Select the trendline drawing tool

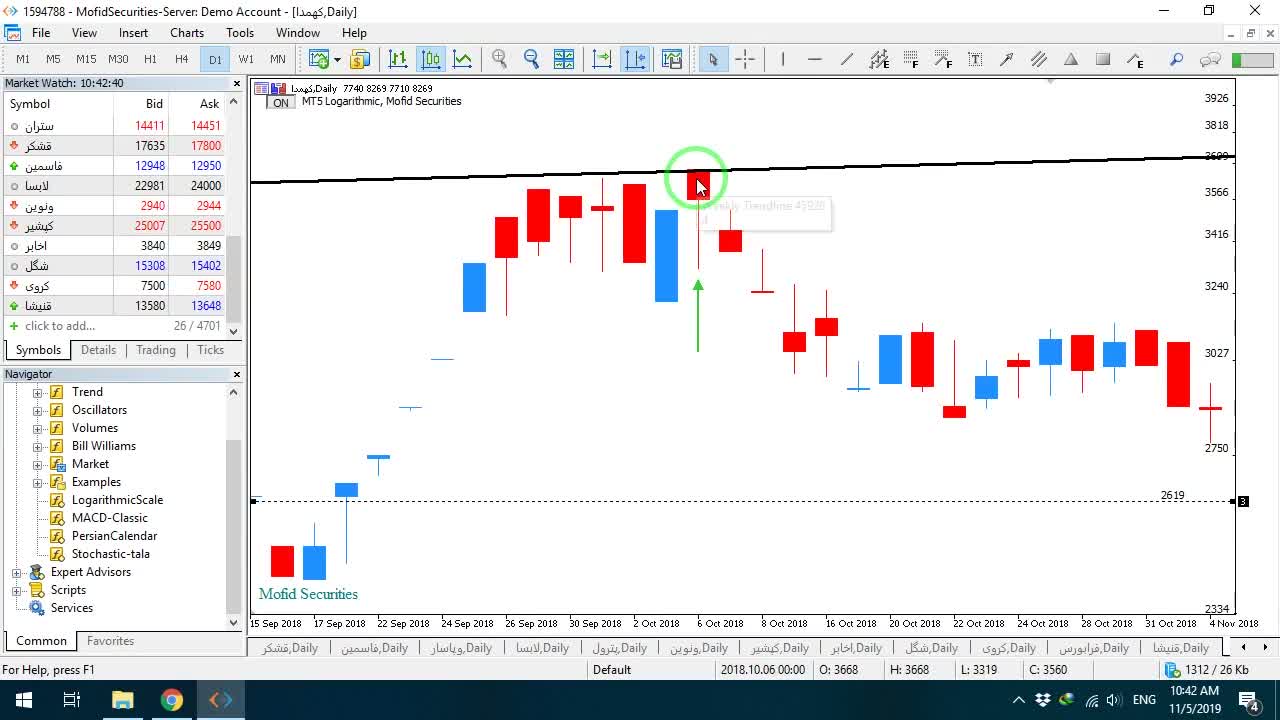click(847, 59)
